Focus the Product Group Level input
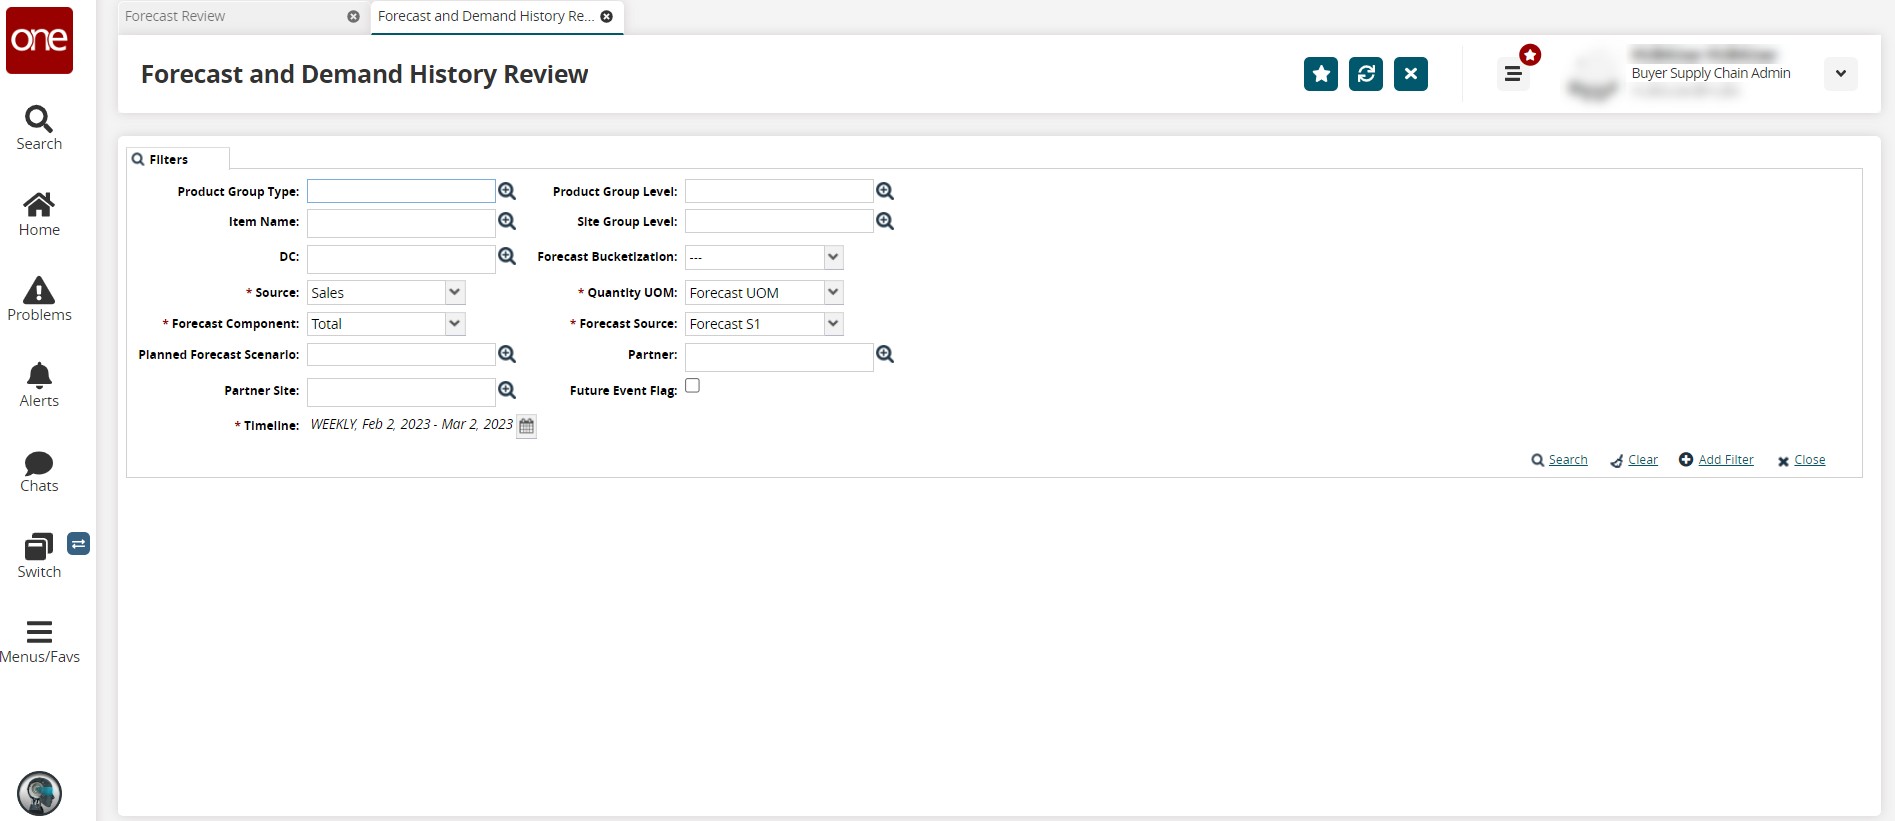The image size is (1895, 821). [x=779, y=191]
